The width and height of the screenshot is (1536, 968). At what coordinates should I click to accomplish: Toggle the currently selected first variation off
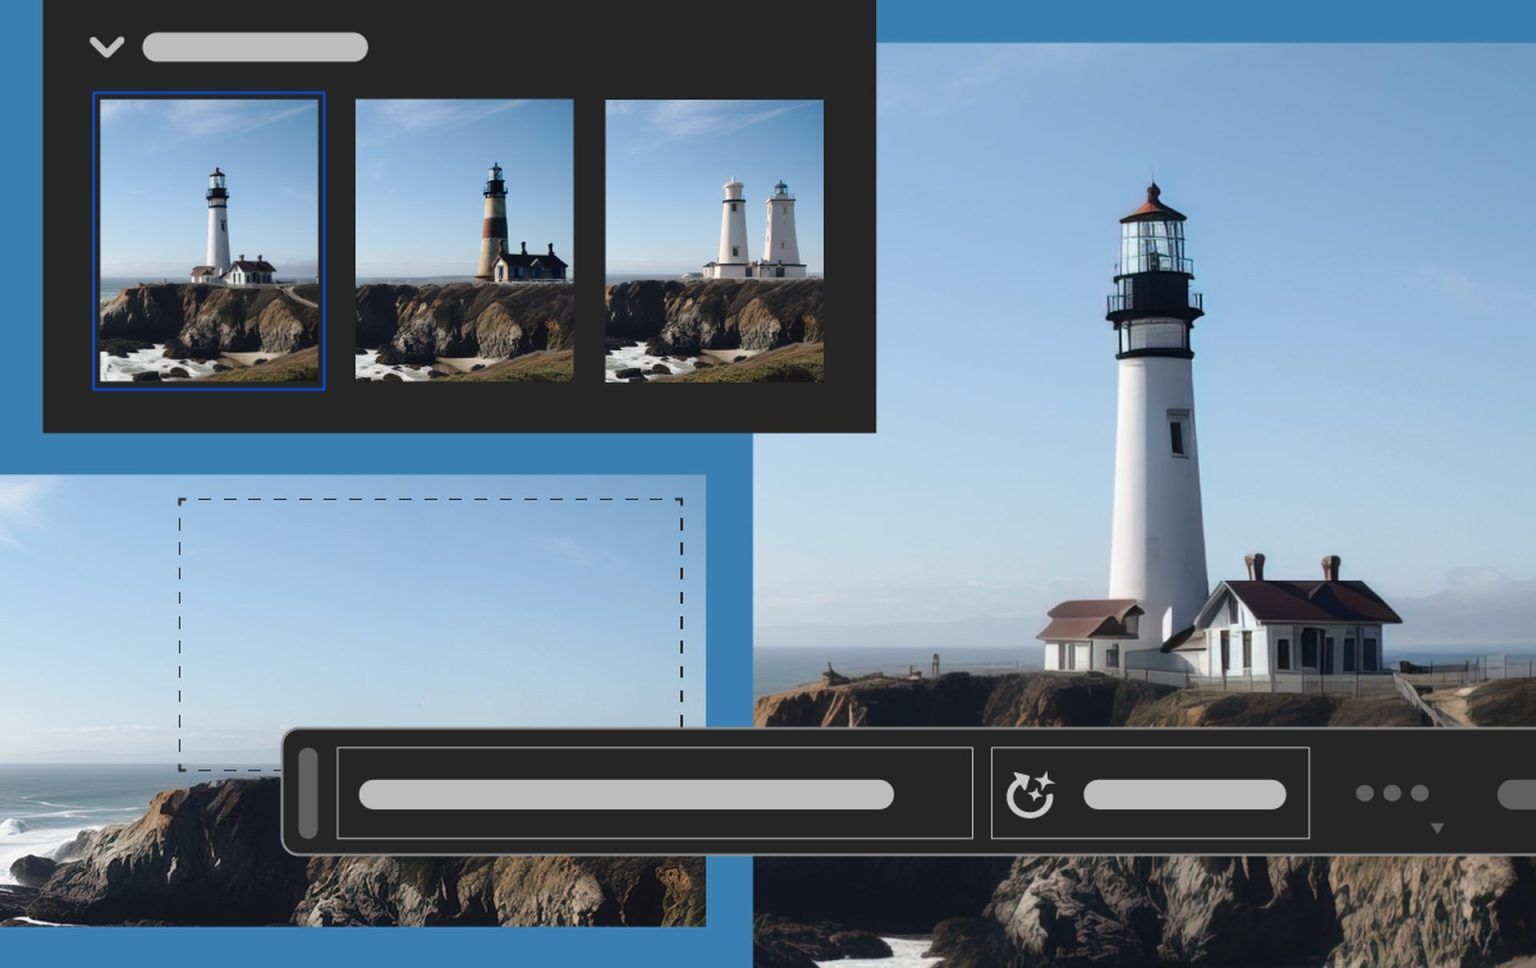click(x=210, y=240)
